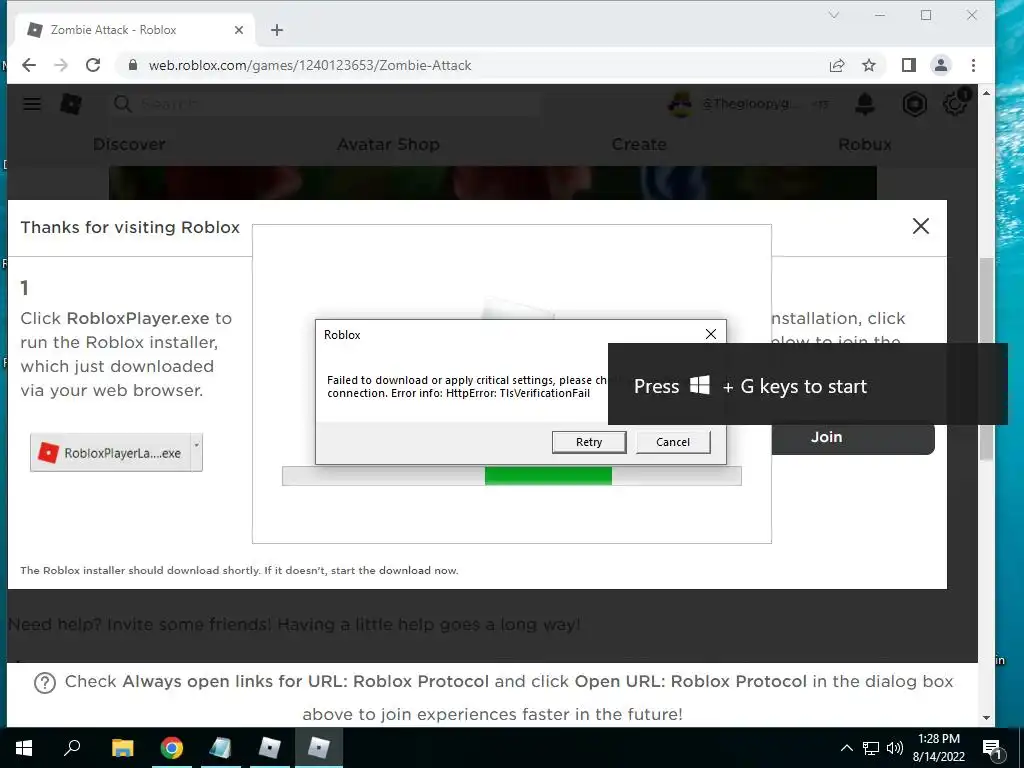Select the web.roblox.com address bar URL

tap(310, 65)
